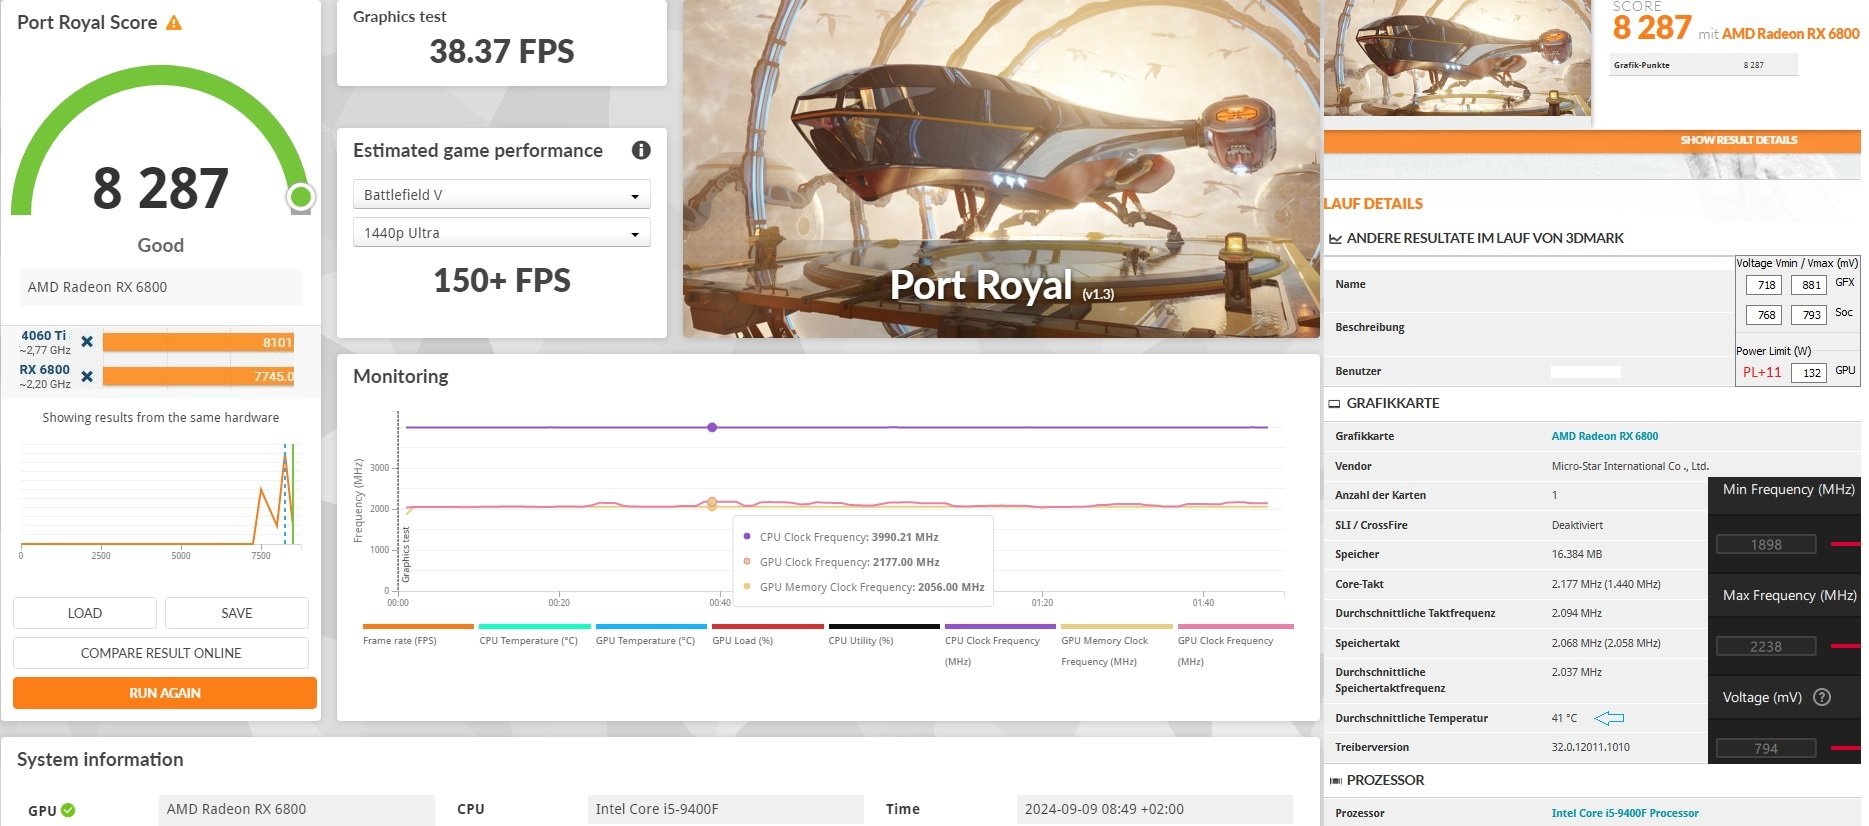Click the Speicher value 16.384 MB
This screenshot has width=1869, height=826.
[1577, 554]
